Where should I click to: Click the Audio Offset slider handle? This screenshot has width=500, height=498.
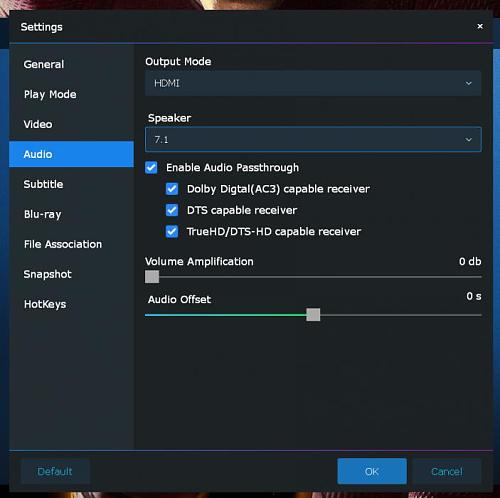(x=313, y=315)
